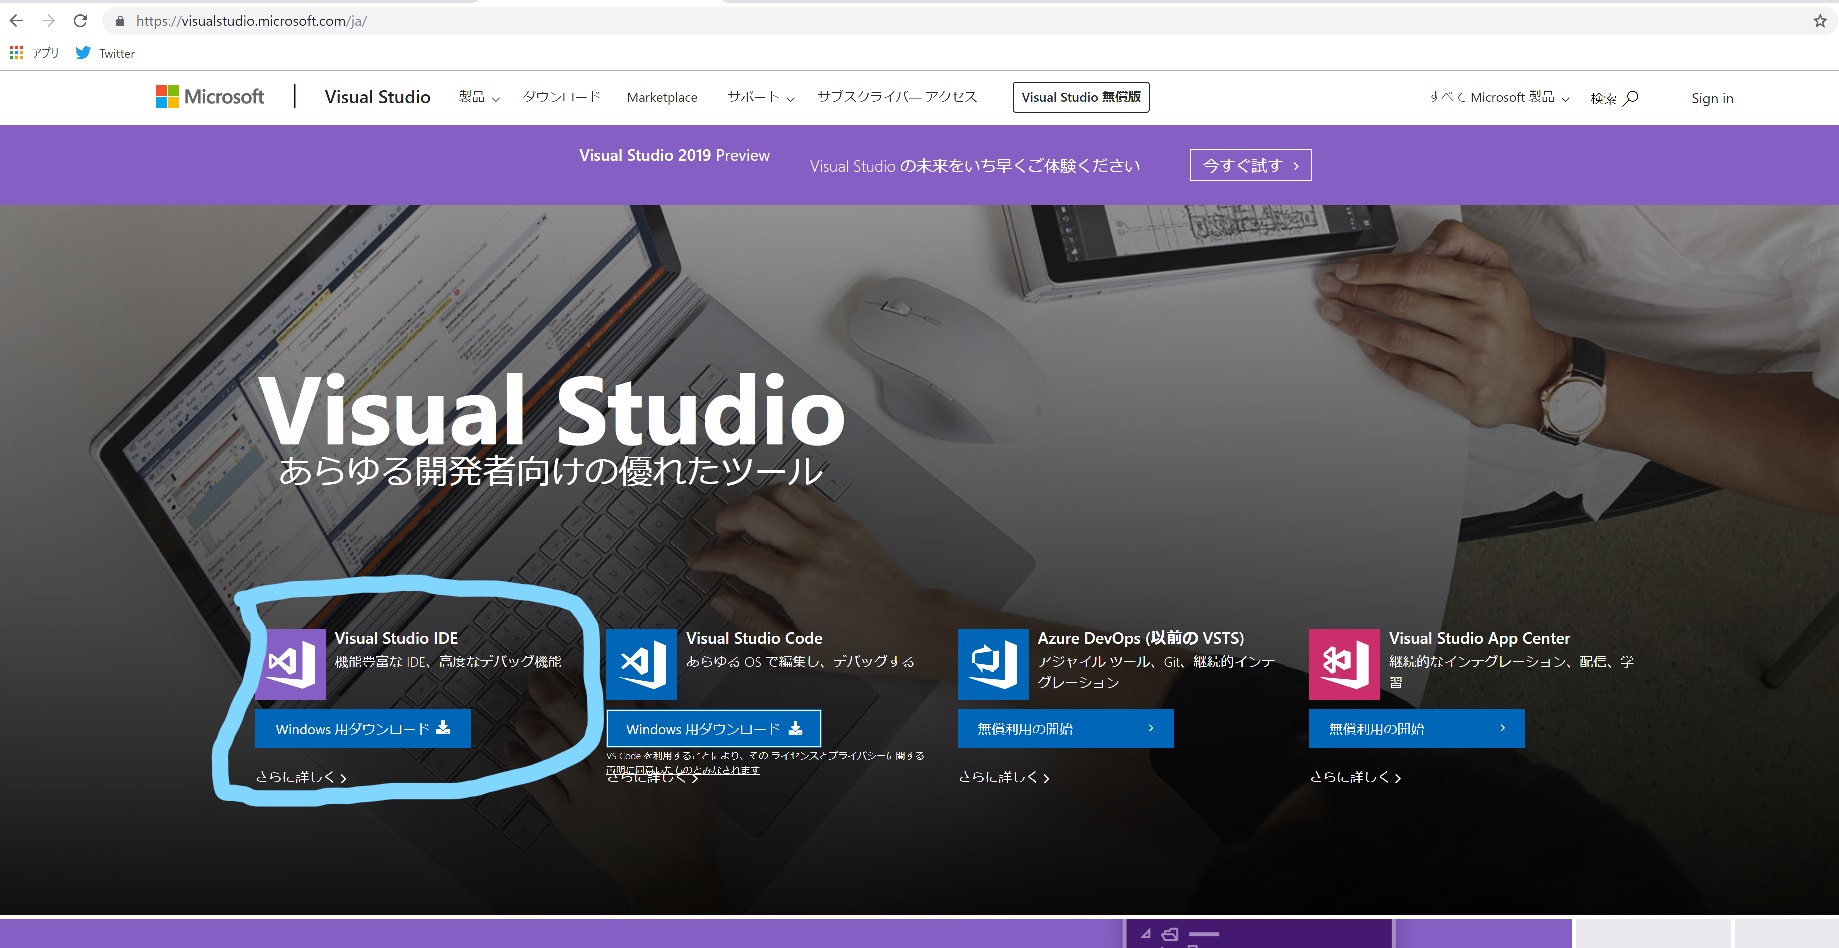The height and width of the screenshot is (948, 1839).
Task: Click the Azure DevOps logo icon
Action: 993,664
